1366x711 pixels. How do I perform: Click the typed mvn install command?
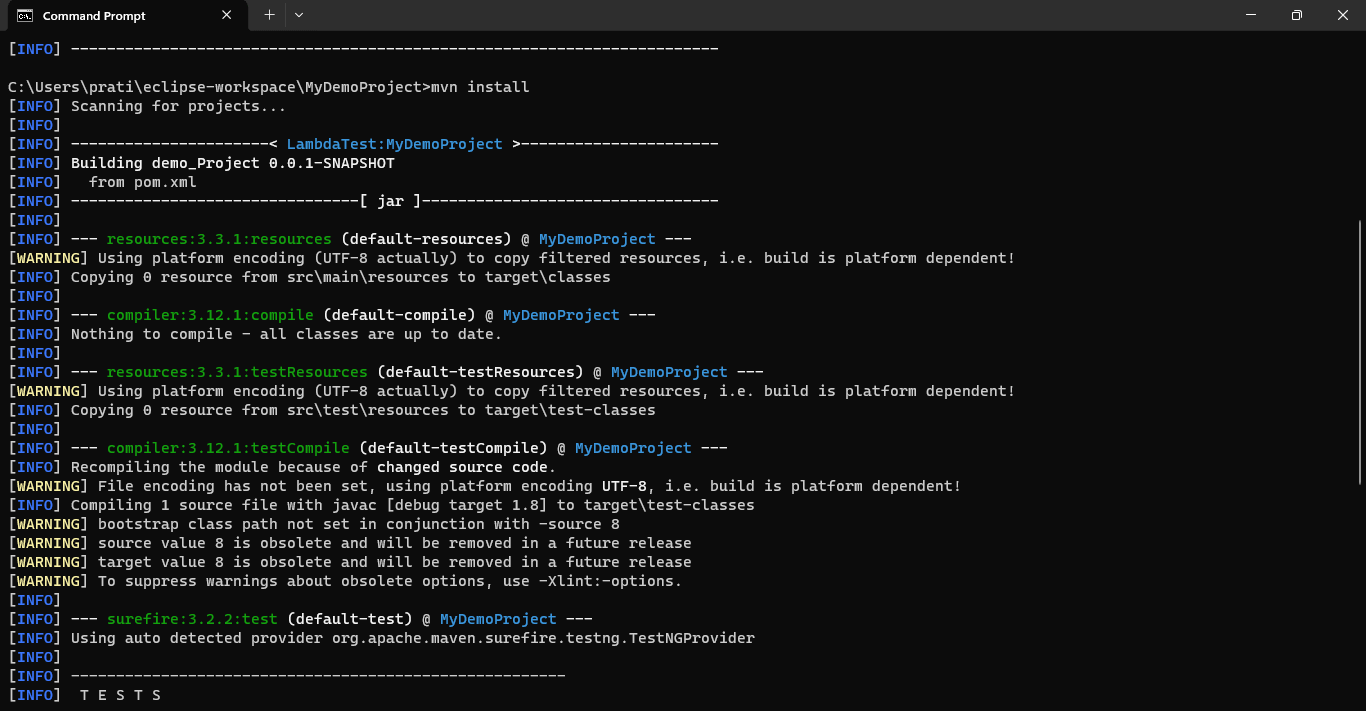click(x=480, y=87)
